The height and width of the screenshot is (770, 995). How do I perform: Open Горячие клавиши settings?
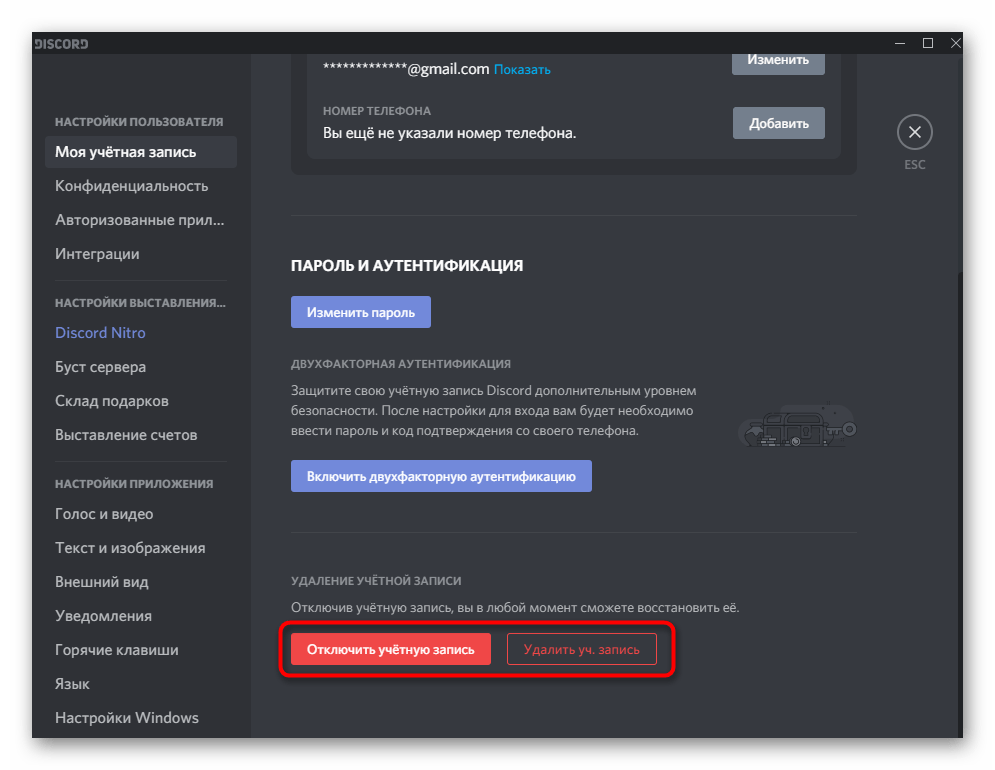point(116,650)
